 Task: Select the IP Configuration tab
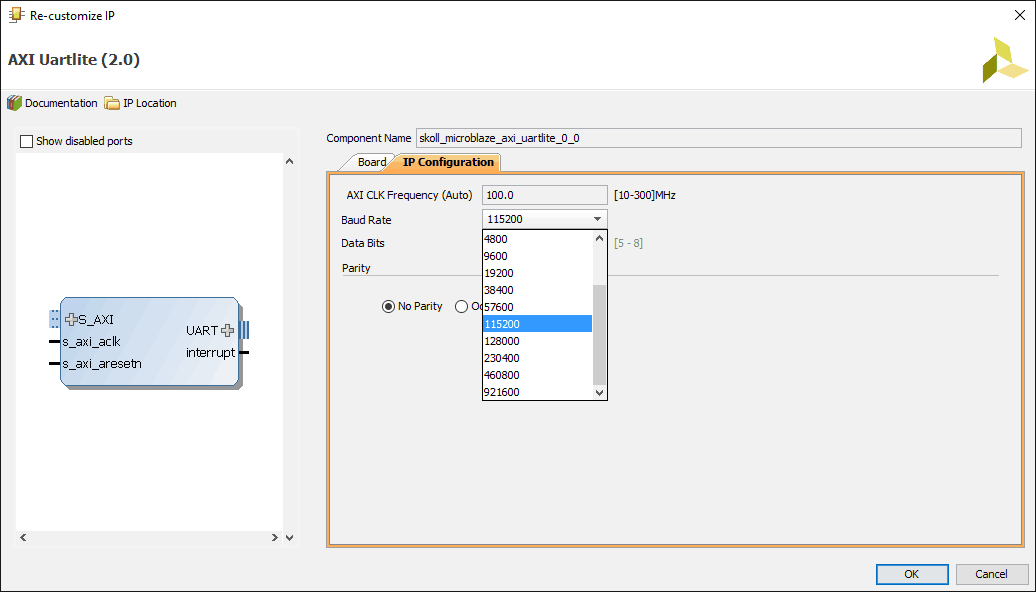448,162
